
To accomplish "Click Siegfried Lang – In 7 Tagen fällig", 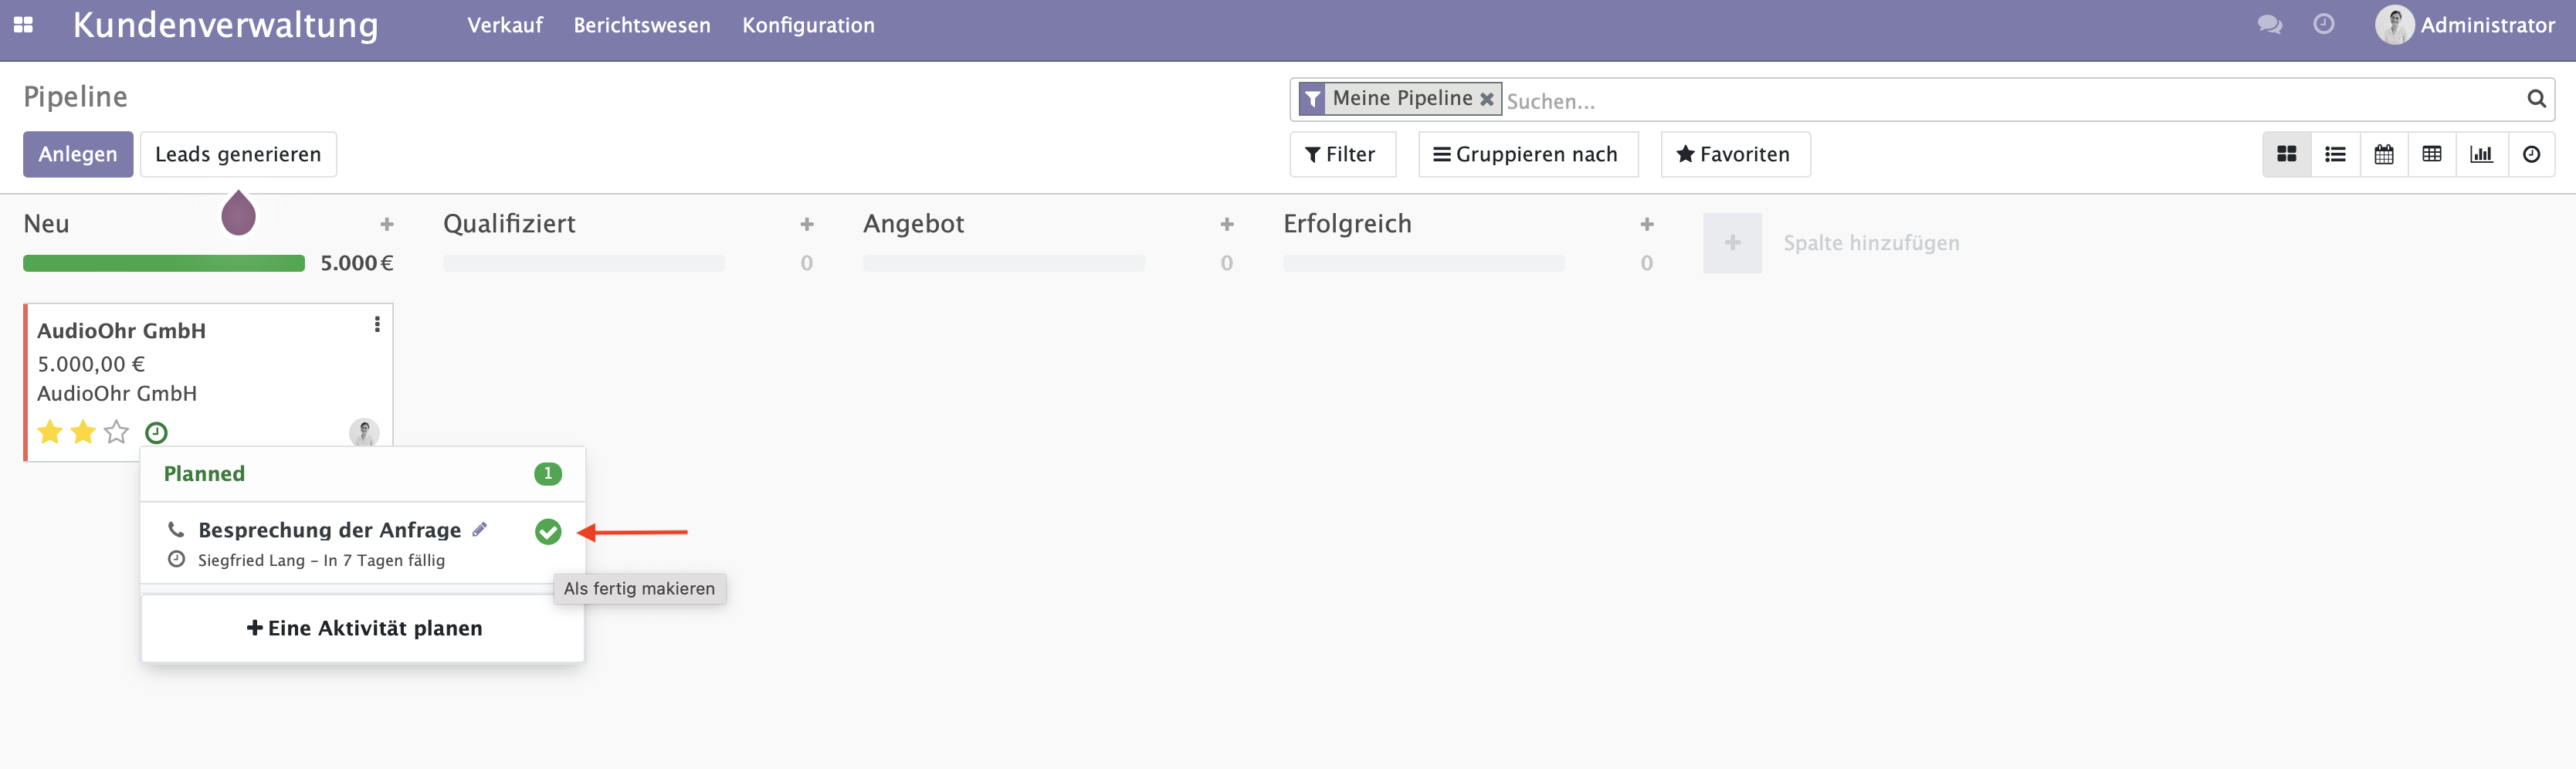I will click(321, 560).
